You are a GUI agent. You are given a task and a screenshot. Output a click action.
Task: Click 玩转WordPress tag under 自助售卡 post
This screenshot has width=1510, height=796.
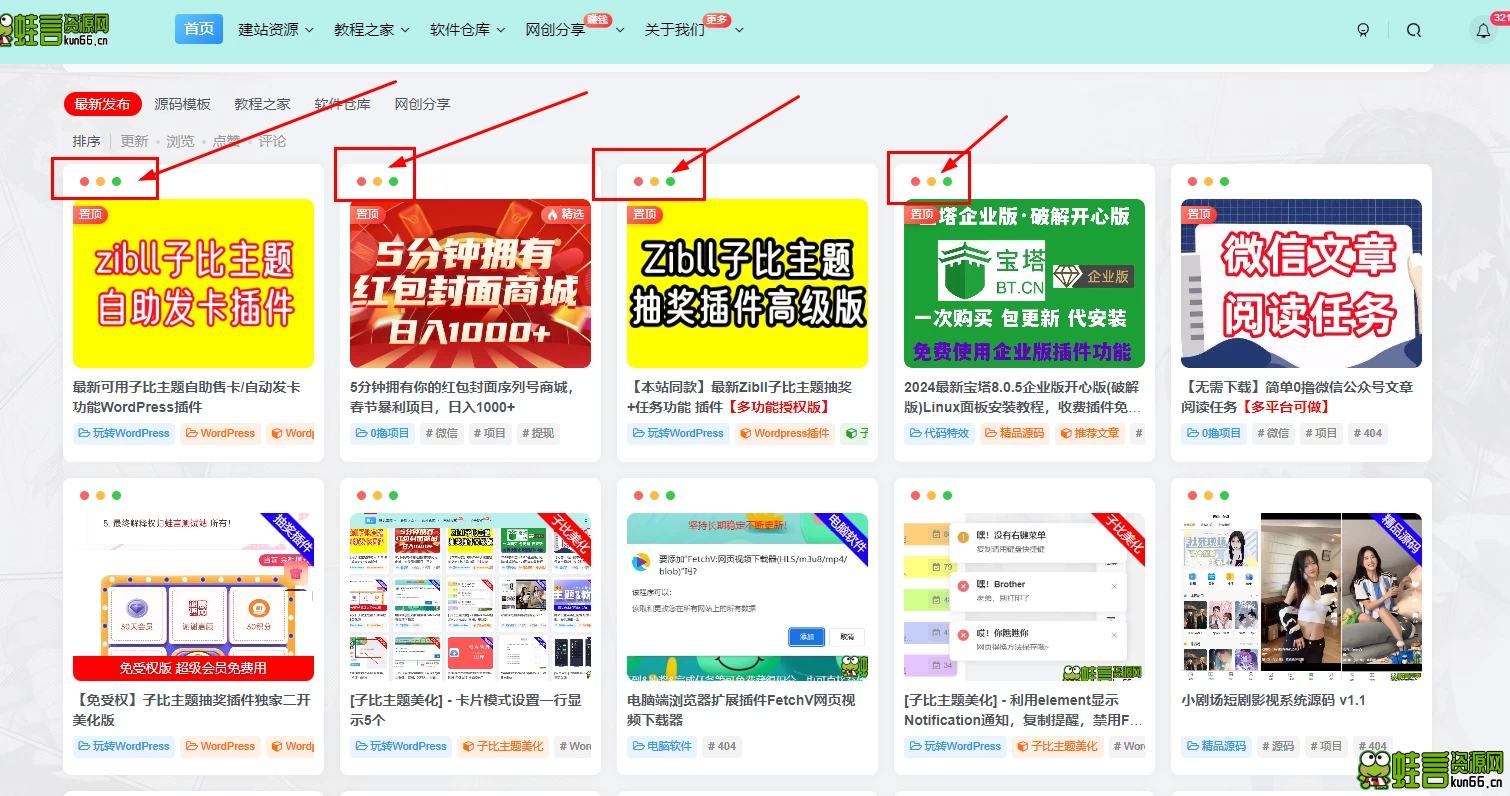(124, 433)
